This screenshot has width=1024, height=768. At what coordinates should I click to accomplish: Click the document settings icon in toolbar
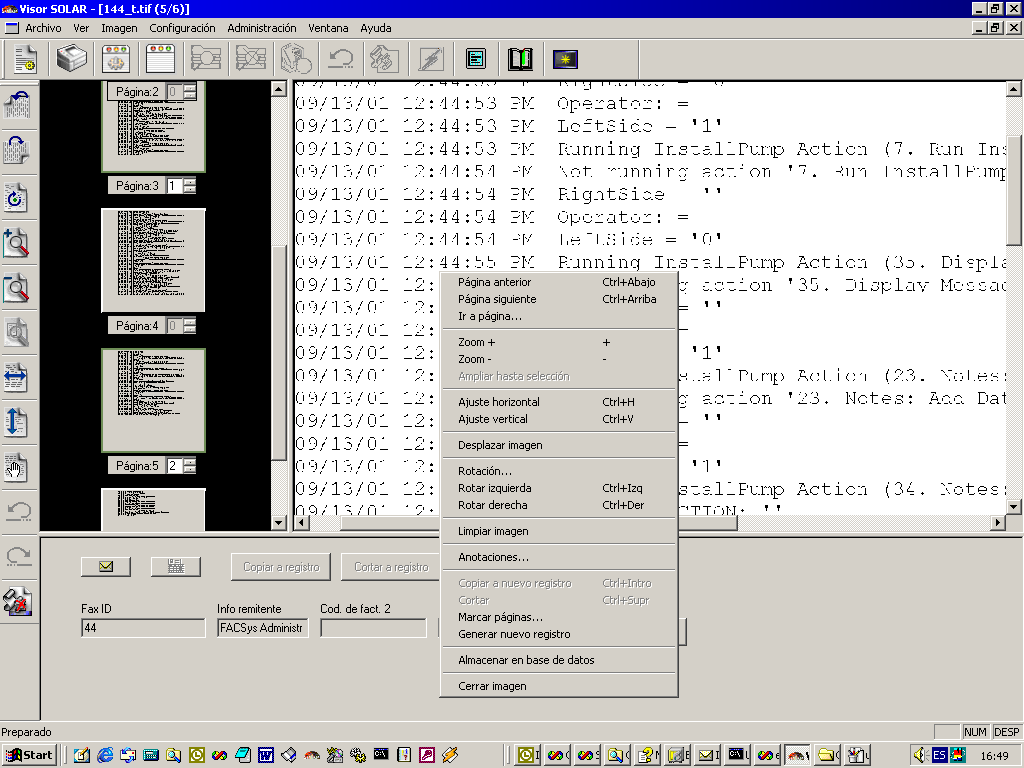pos(26,59)
